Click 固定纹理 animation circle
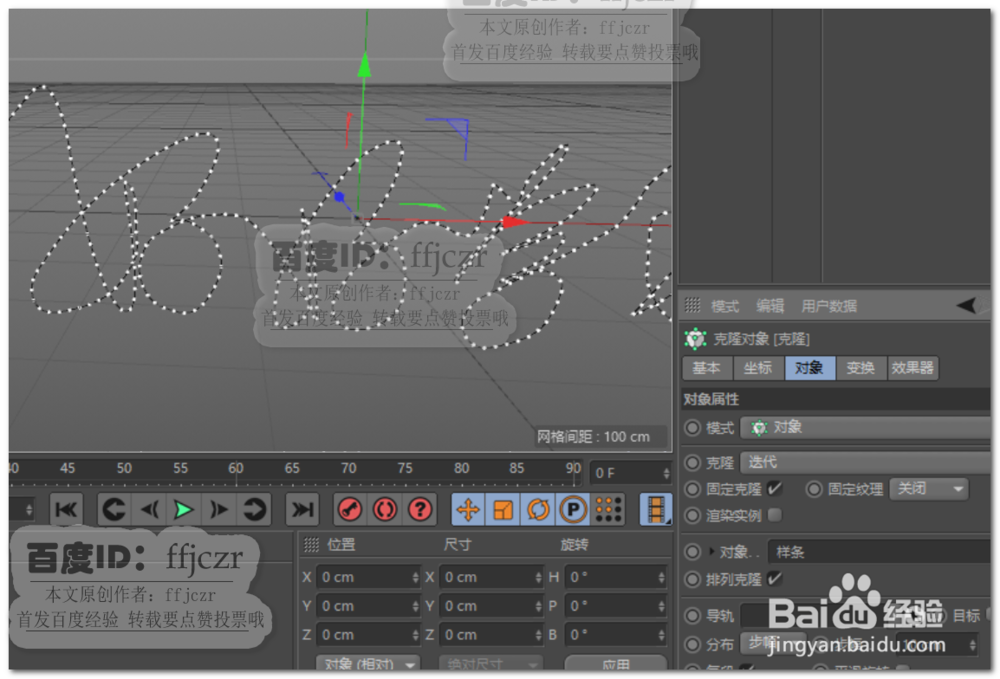This screenshot has height=679, width=1000. click(814, 489)
